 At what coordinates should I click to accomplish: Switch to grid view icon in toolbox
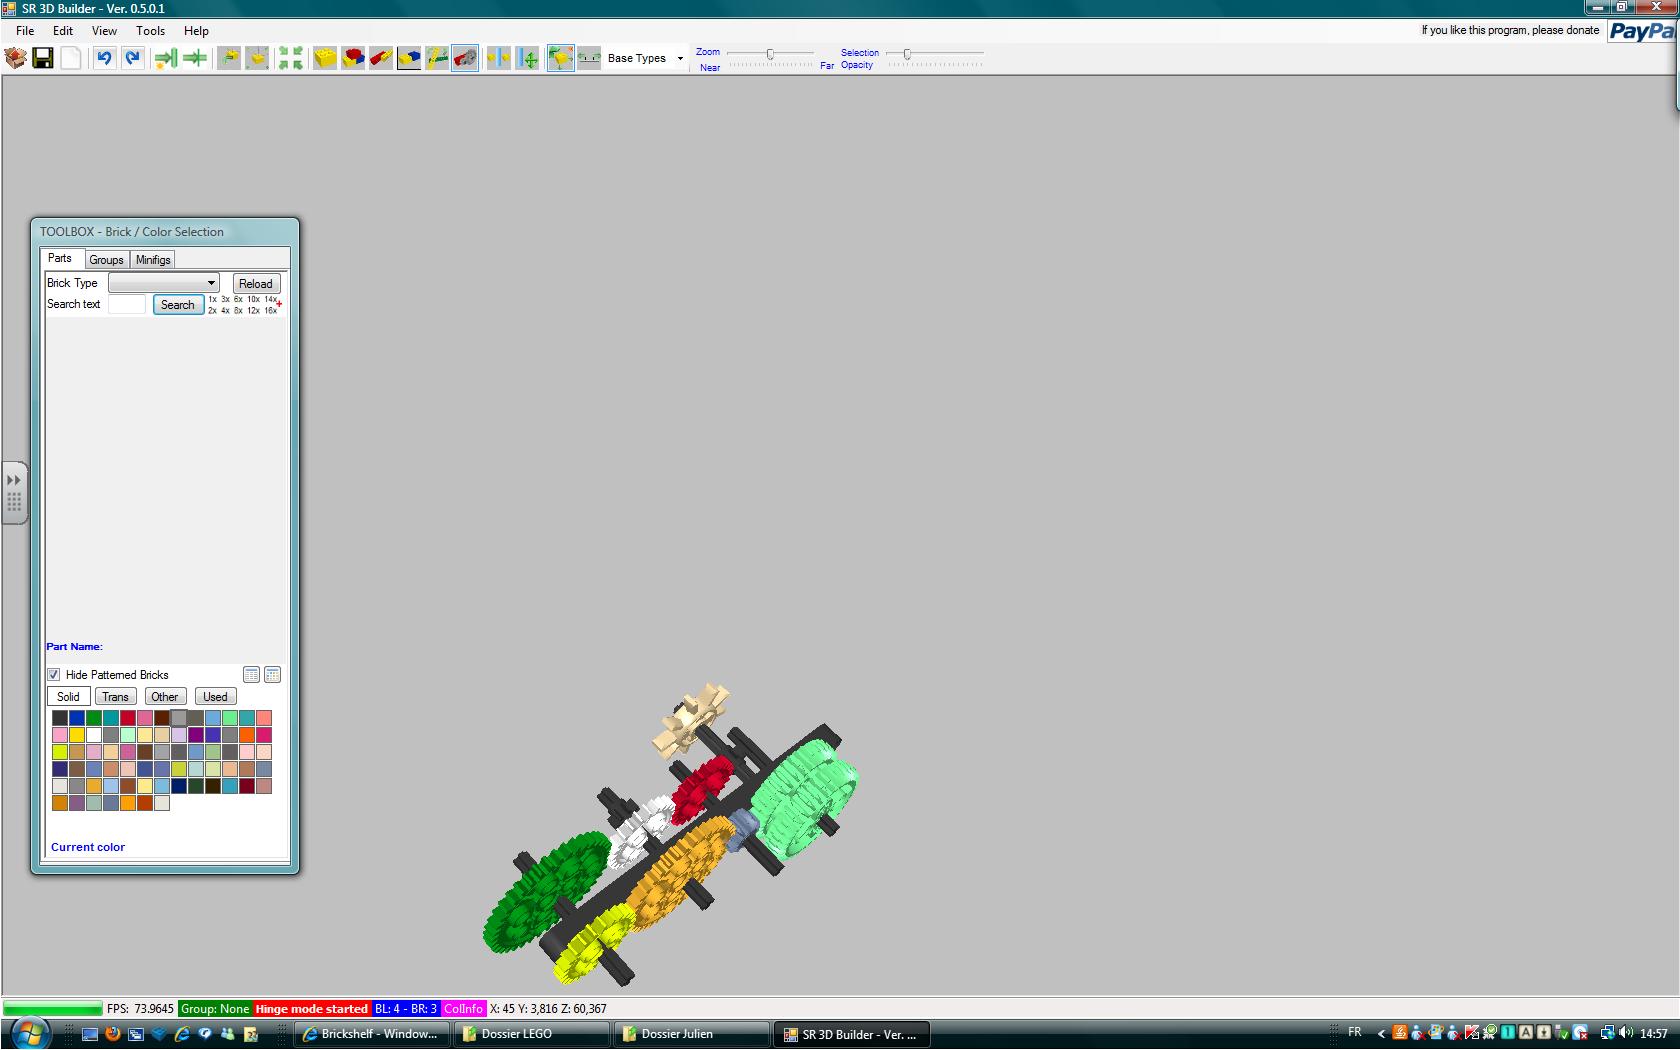tap(272, 675)
